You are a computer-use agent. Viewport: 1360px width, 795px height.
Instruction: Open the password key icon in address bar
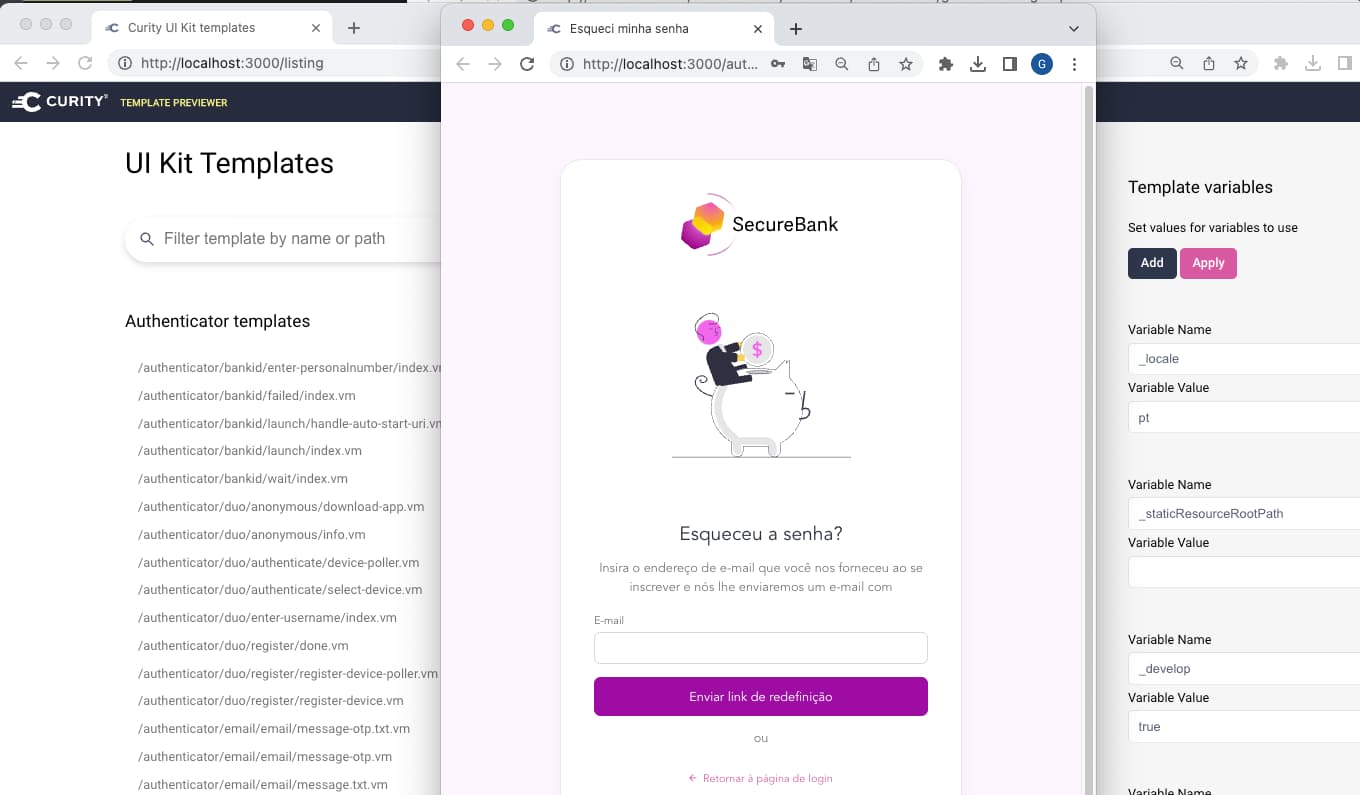[777, 64]
